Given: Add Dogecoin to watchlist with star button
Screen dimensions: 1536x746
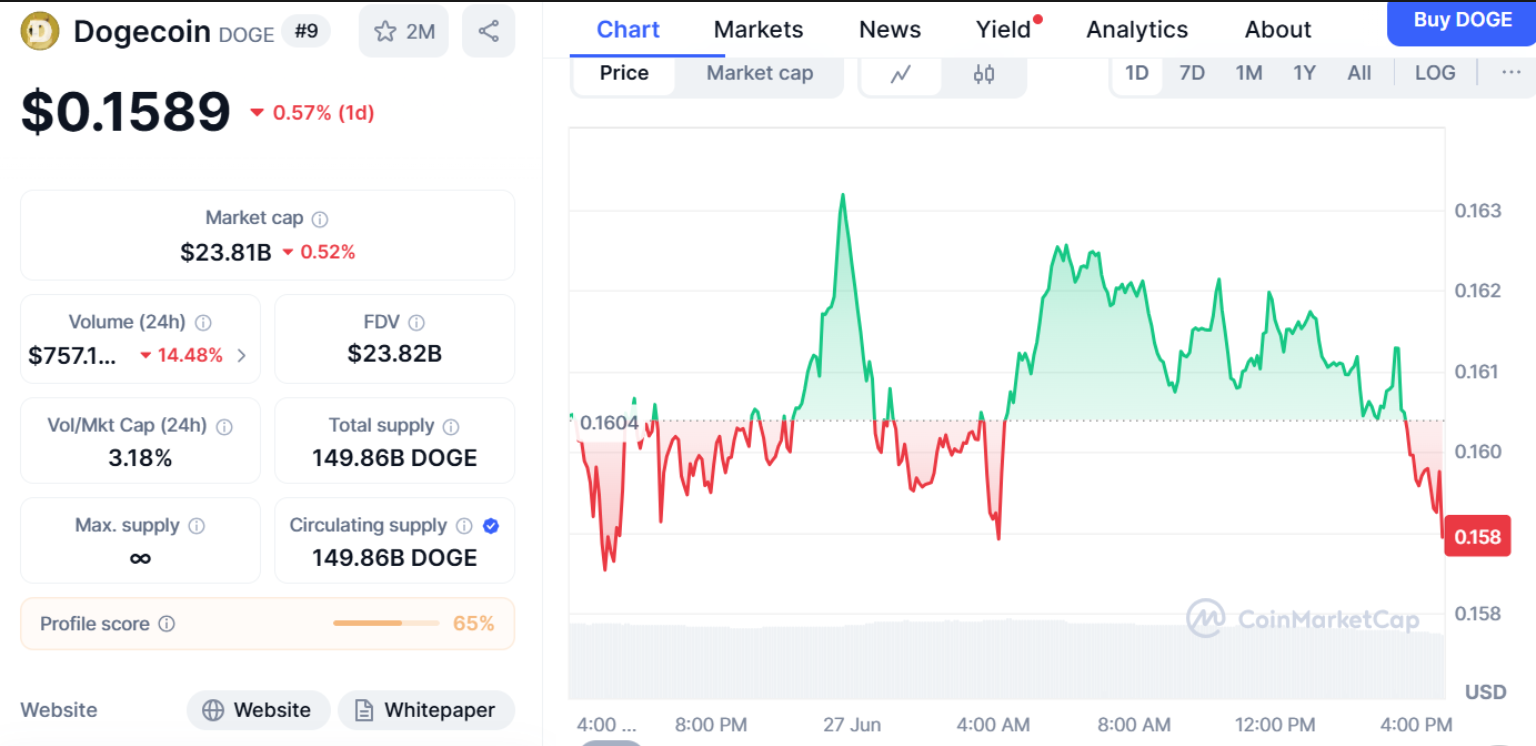Looking at the screenshot, I should point(404,31).
